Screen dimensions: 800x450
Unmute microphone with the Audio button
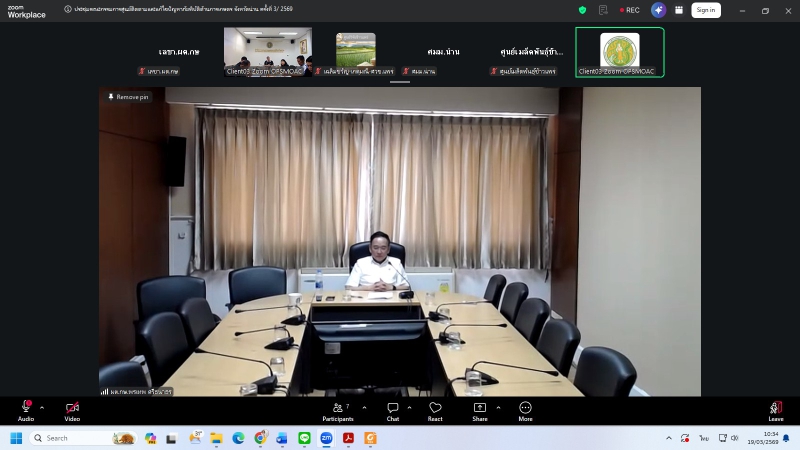pos(26,408)
